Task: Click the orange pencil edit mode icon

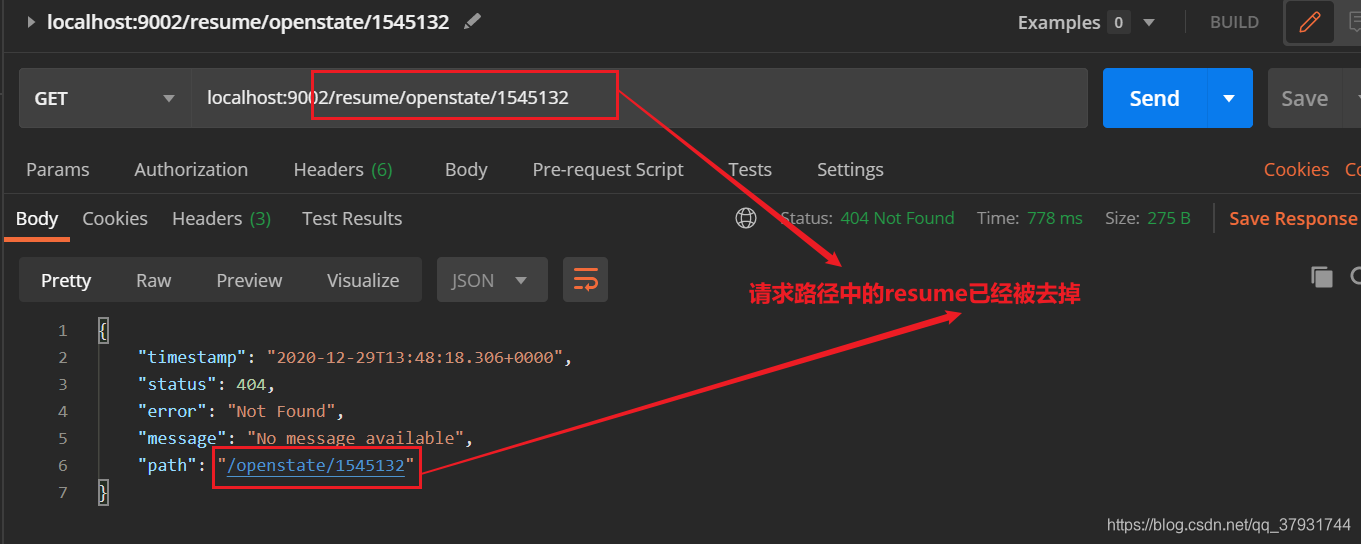Action: 1309,22
